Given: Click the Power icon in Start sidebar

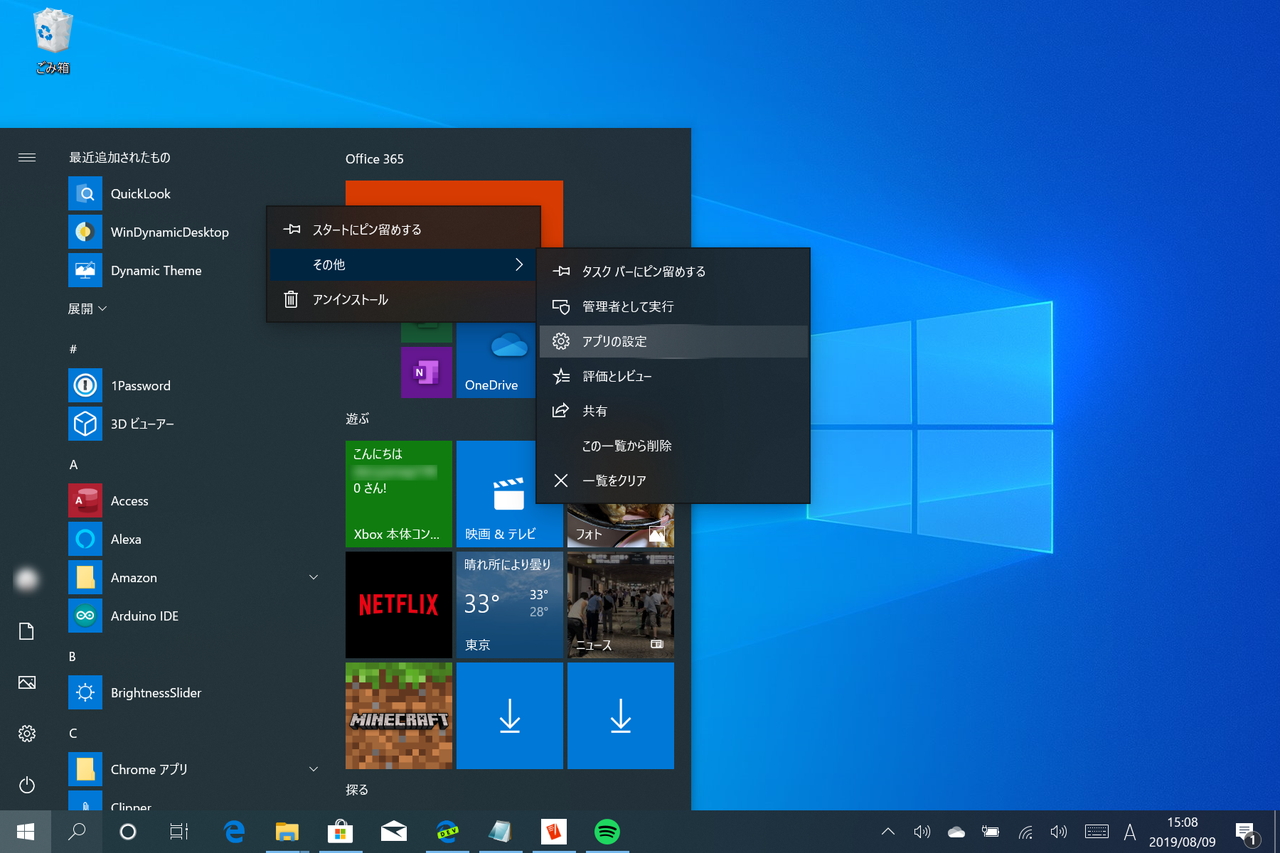Looking at the screenshot, I should (x=27, y=785).
